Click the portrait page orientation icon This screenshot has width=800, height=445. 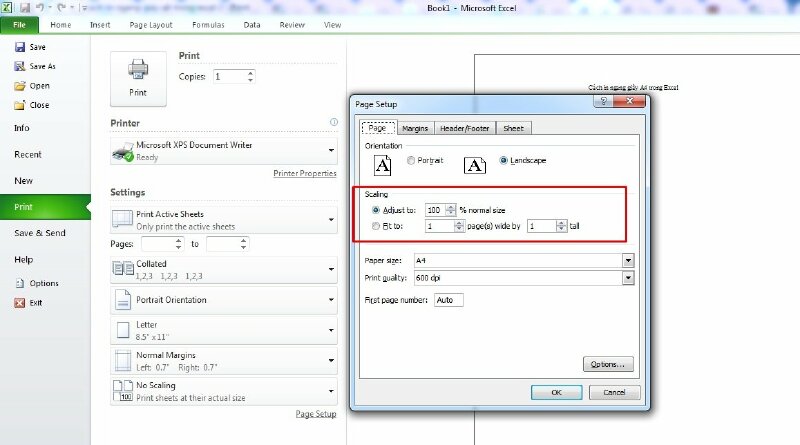point(383,165)
